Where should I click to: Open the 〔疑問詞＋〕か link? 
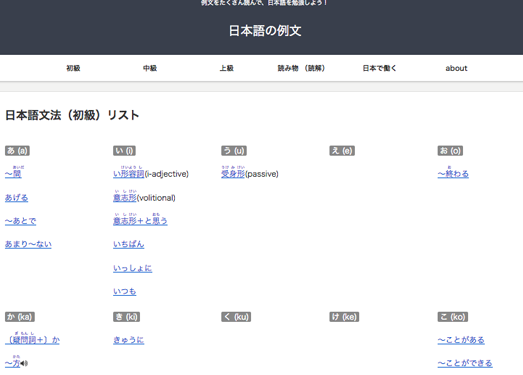[x=32, y=340]
